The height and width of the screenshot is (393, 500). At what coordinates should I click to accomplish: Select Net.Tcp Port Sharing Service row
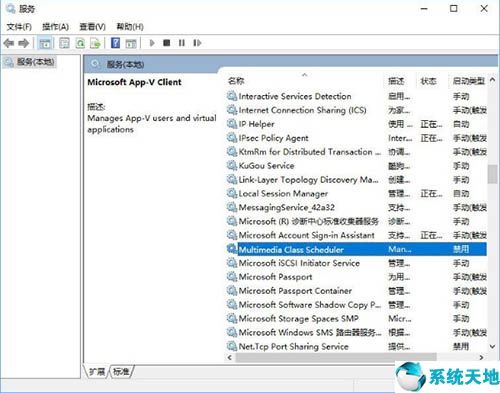[x=356, y=346]
